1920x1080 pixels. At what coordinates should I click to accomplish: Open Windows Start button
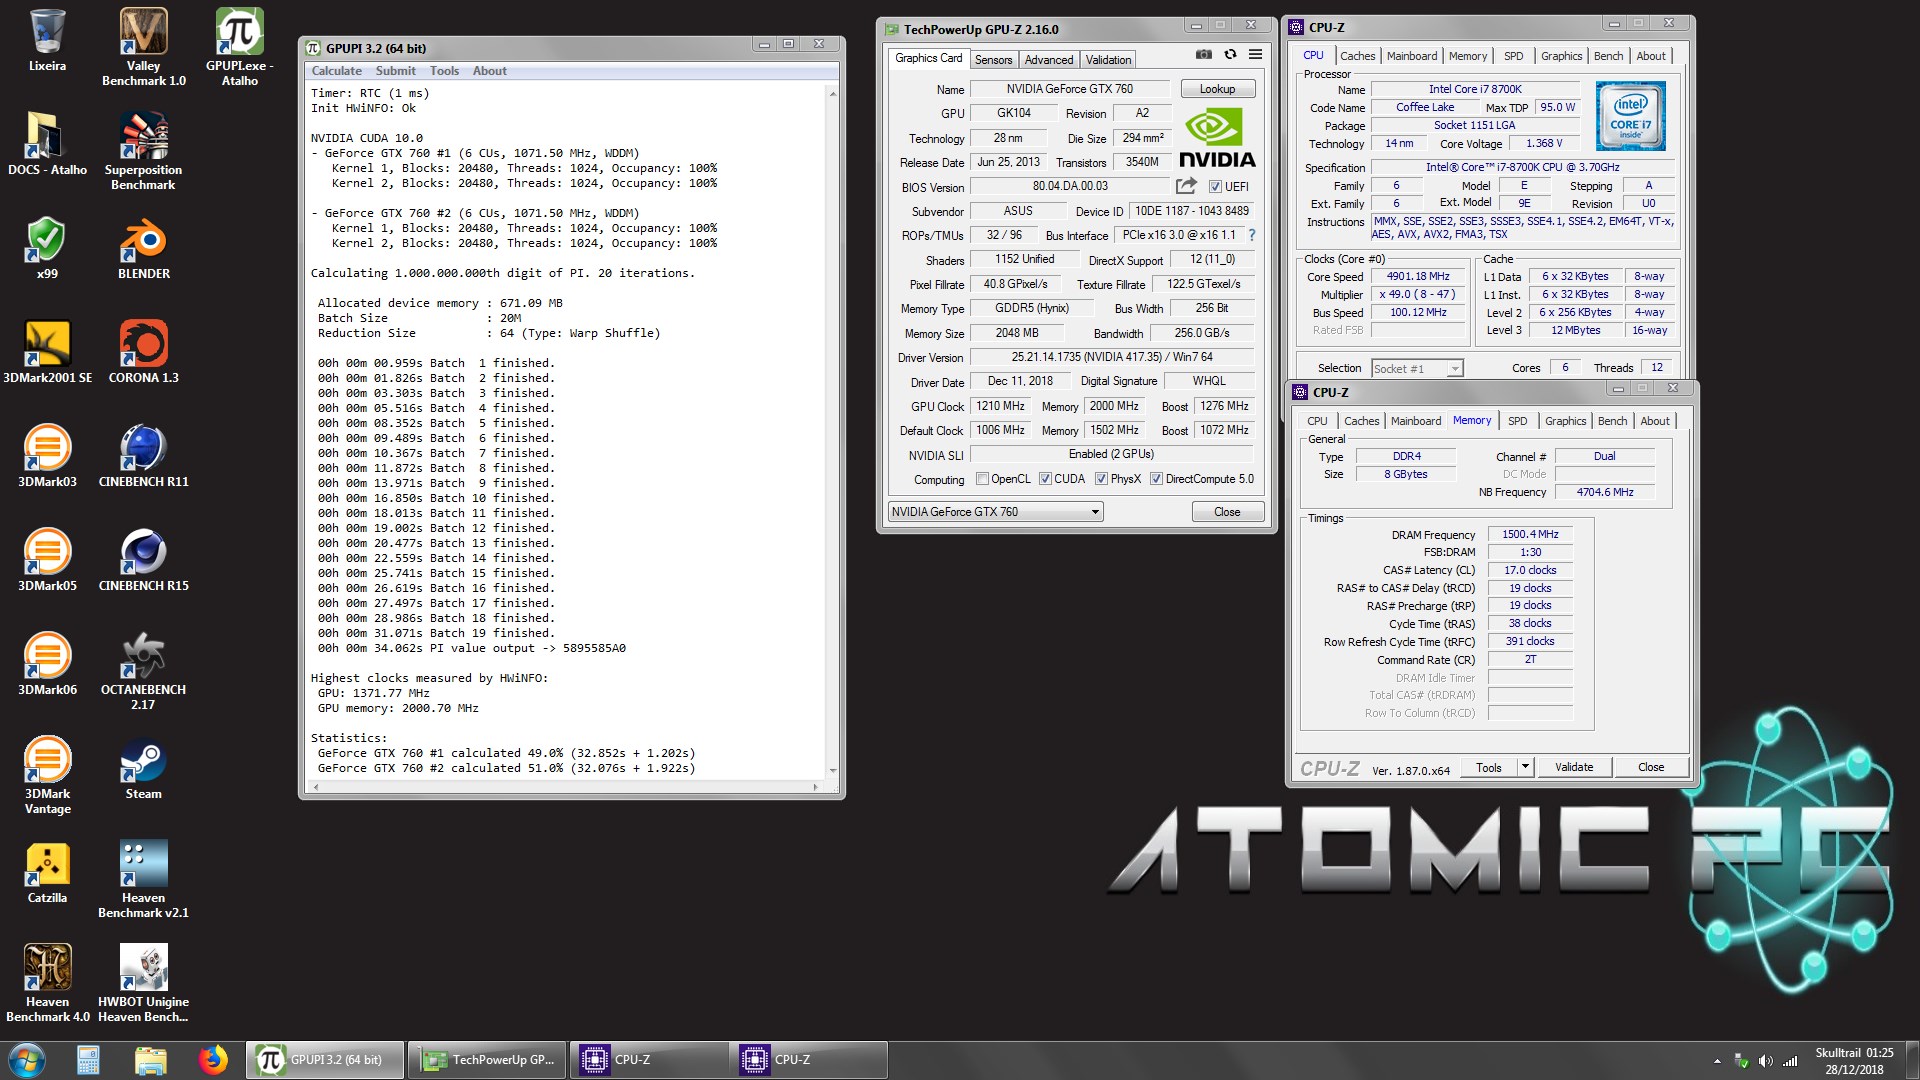(27, 1060)
